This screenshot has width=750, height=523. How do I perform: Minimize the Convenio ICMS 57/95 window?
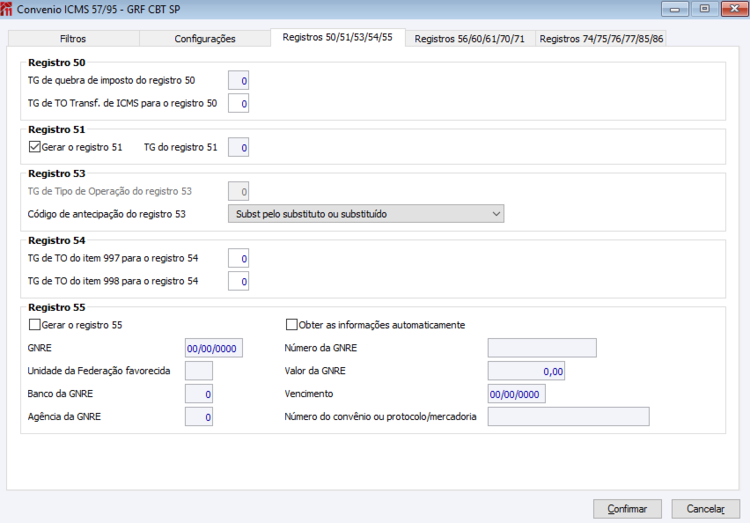click(x=675, y=9)
